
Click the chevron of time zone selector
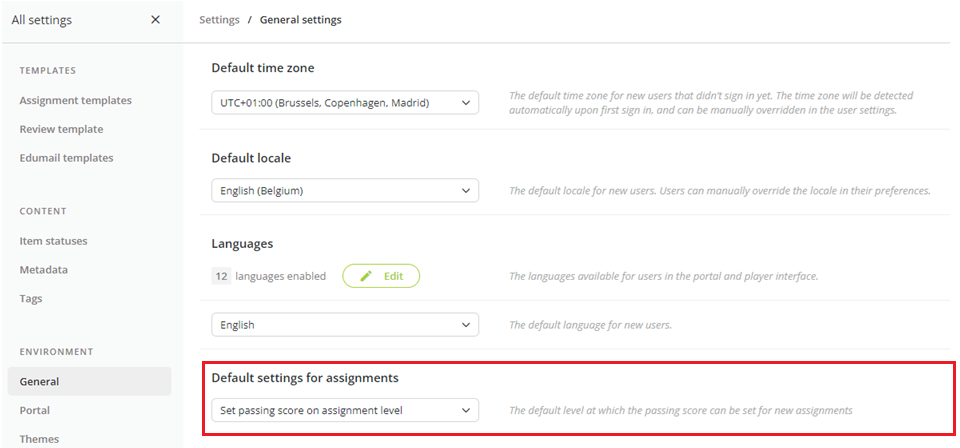466,103
